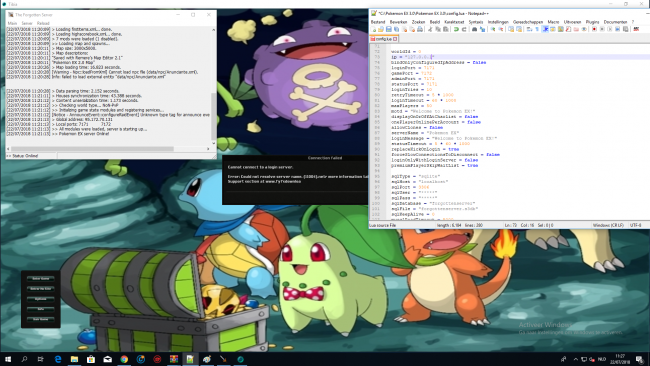Image resolution: width=650 pixels, height=366 pixels.
Task: Click the Enter Game button in Tibia client
Action: click(41, 279)
